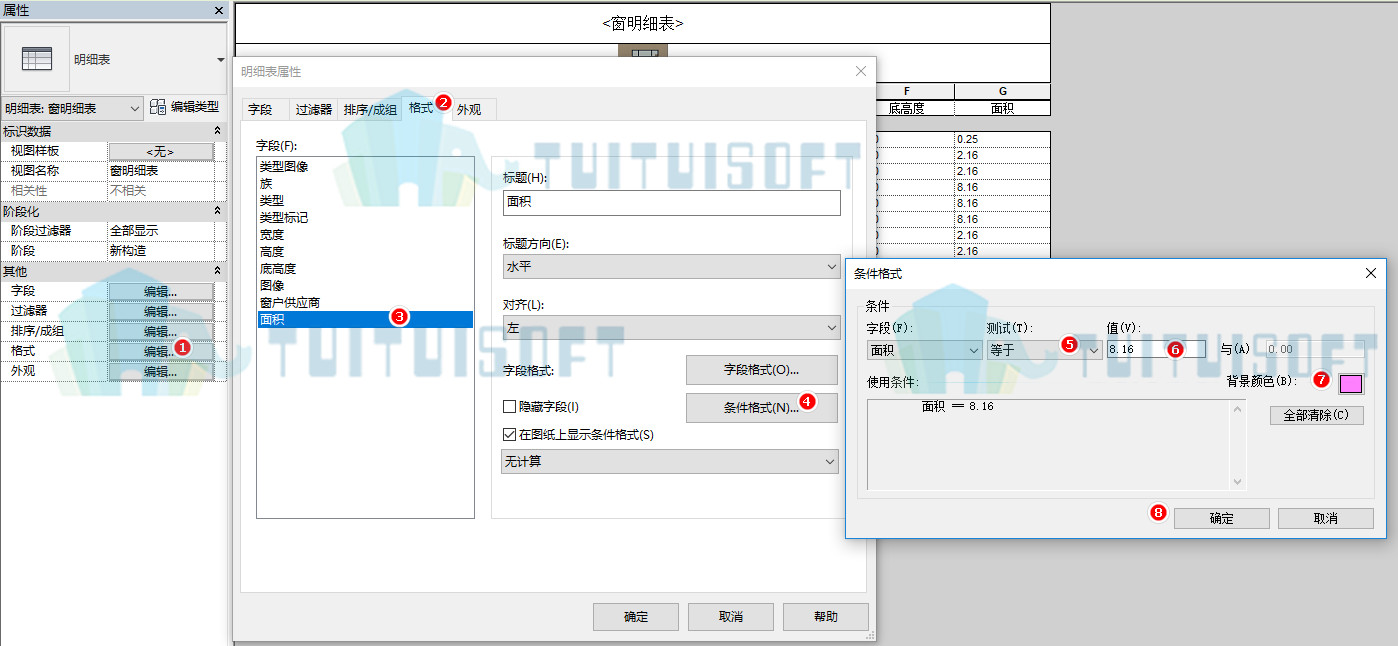This screenshot has width=1398, height=646.
Task: Click the 编辑类型 icon in Properties panel
Action: (158, 107)
